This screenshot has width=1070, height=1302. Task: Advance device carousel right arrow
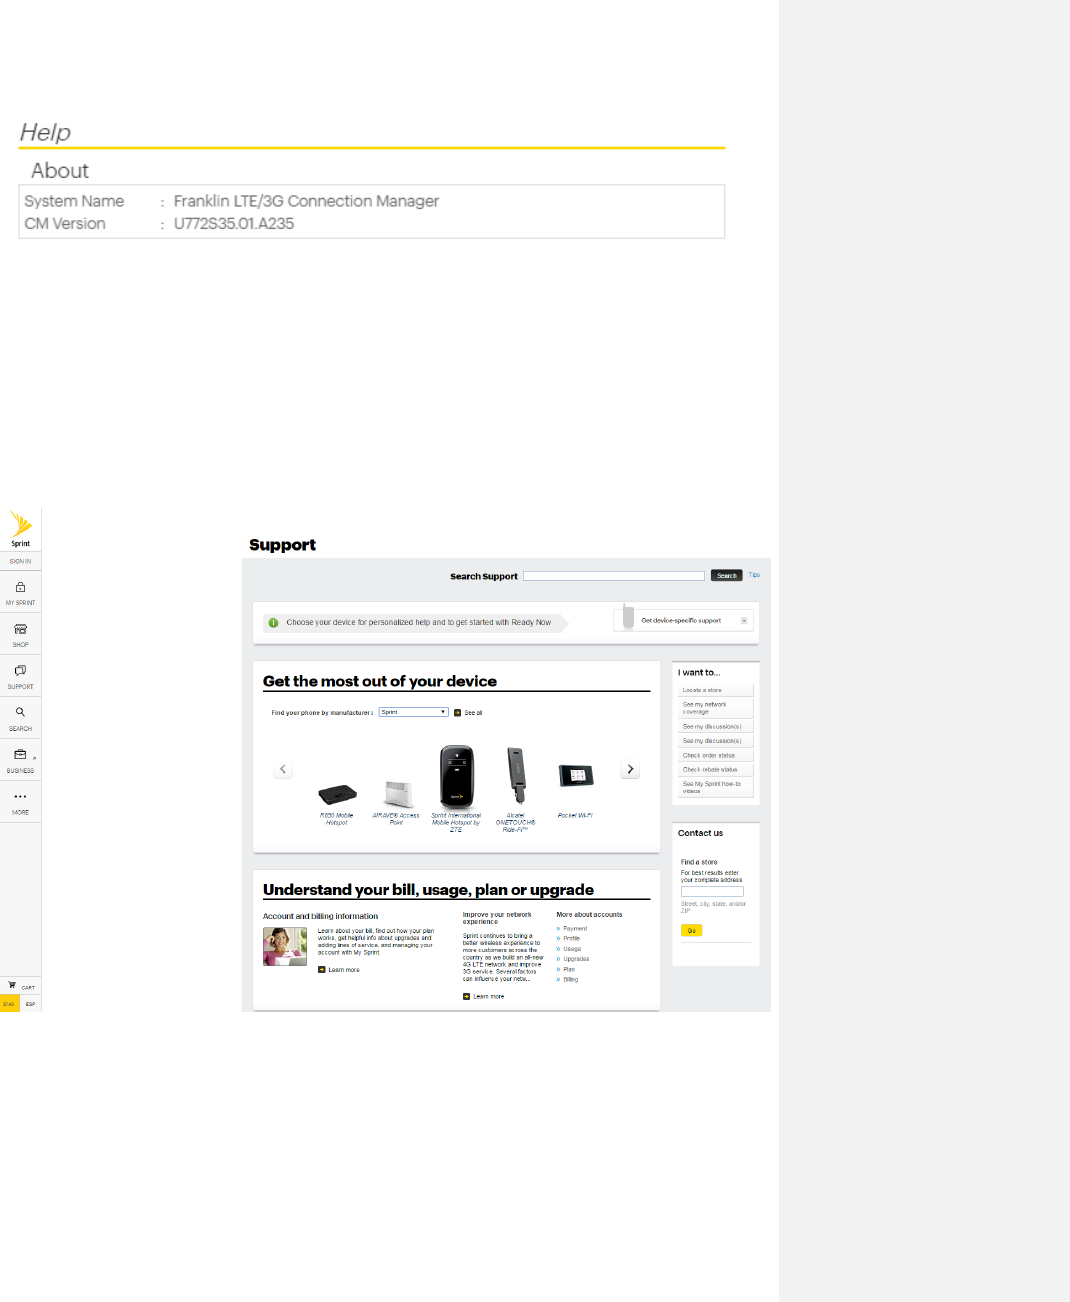point(630,769)
